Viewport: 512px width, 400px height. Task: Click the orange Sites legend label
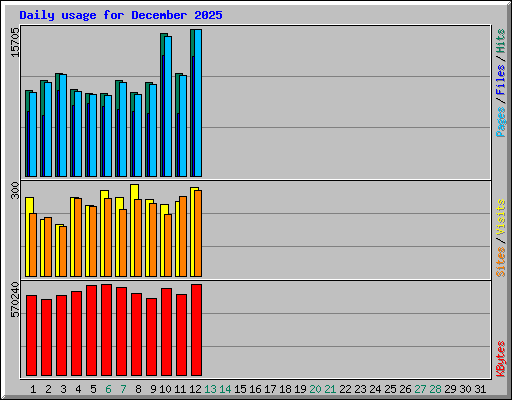501,262
